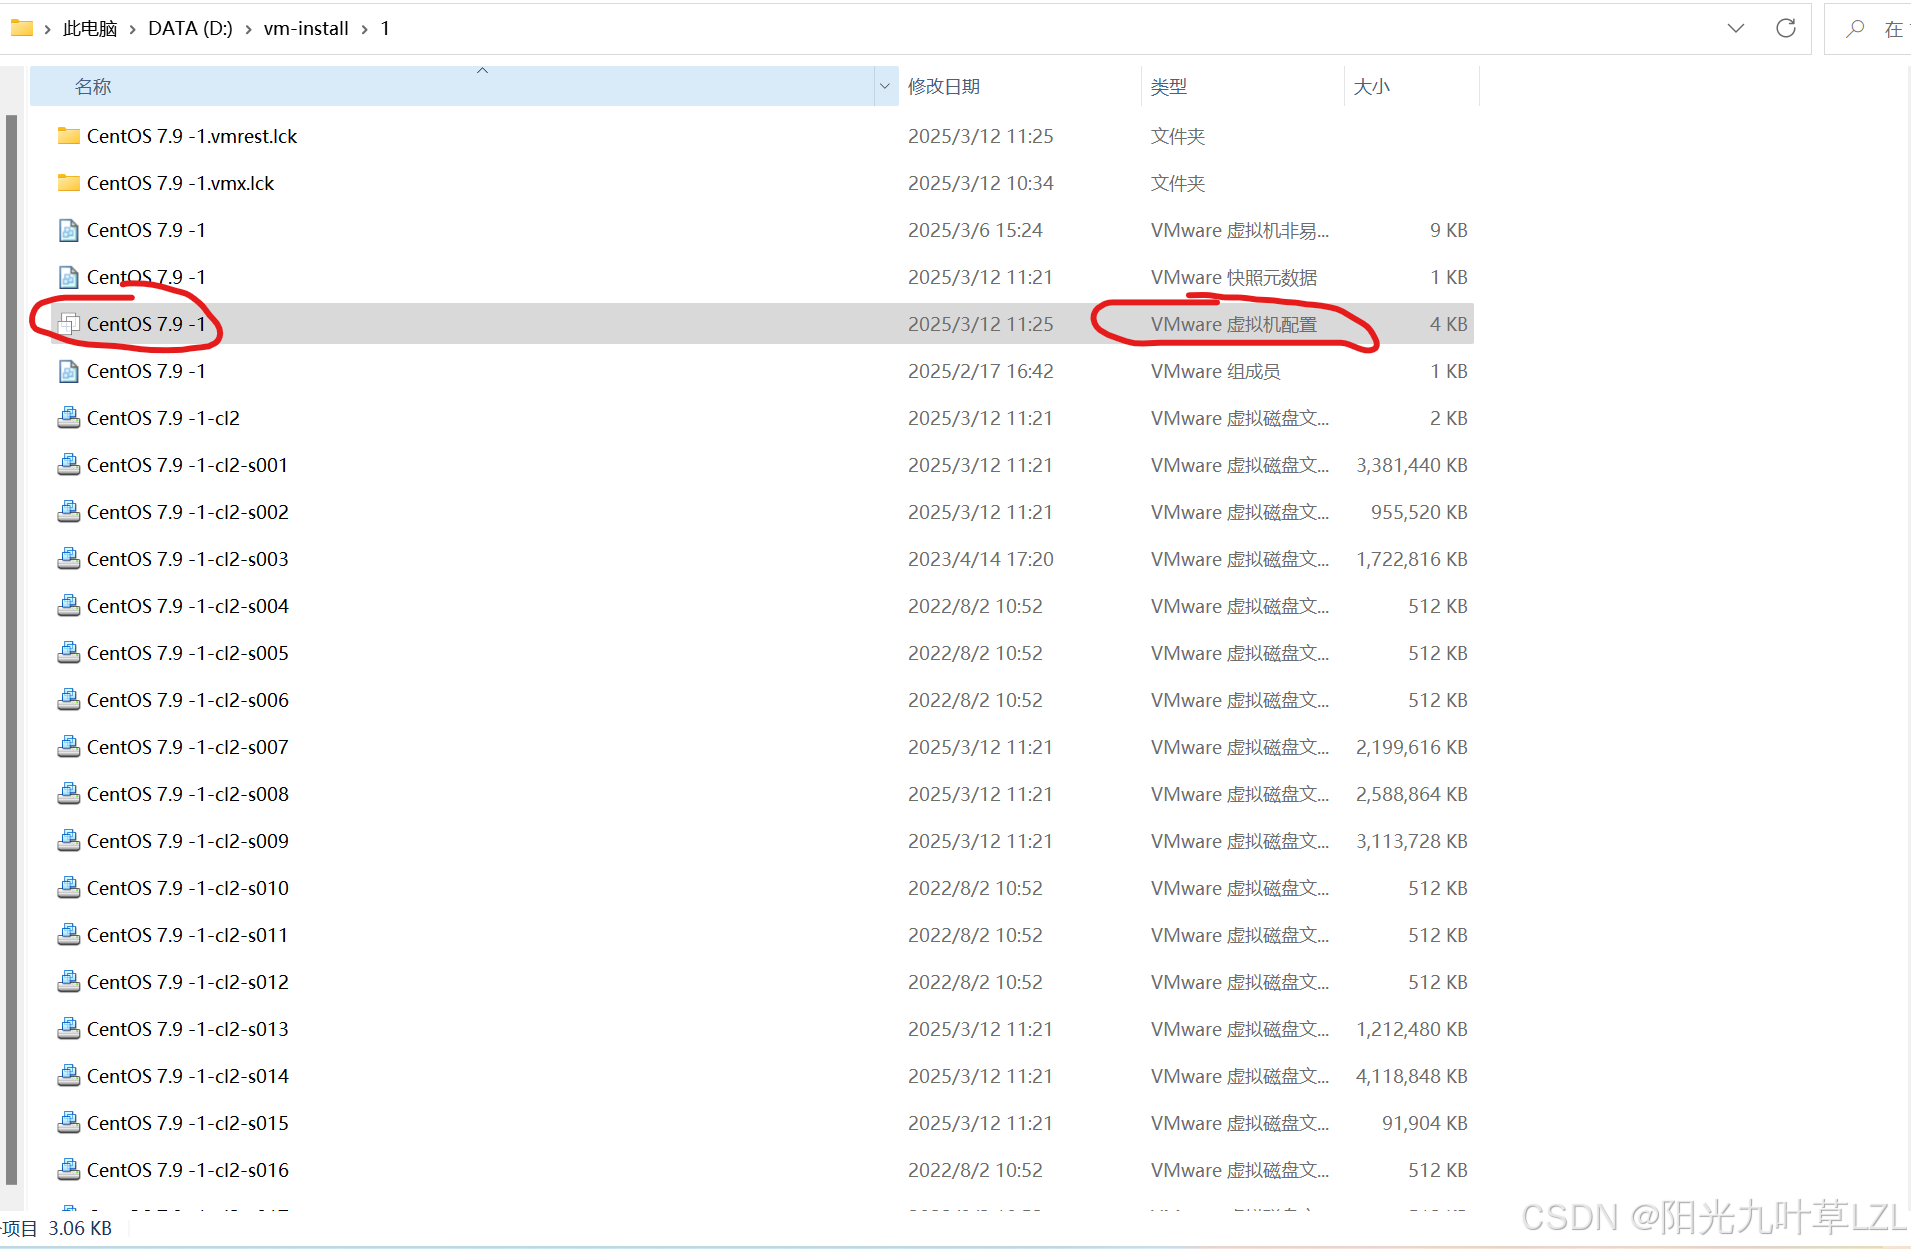Expand the chevron after 此电脑 in the breadcrumb
The image size is (1911, 1249).
click(x=132, y=29)
